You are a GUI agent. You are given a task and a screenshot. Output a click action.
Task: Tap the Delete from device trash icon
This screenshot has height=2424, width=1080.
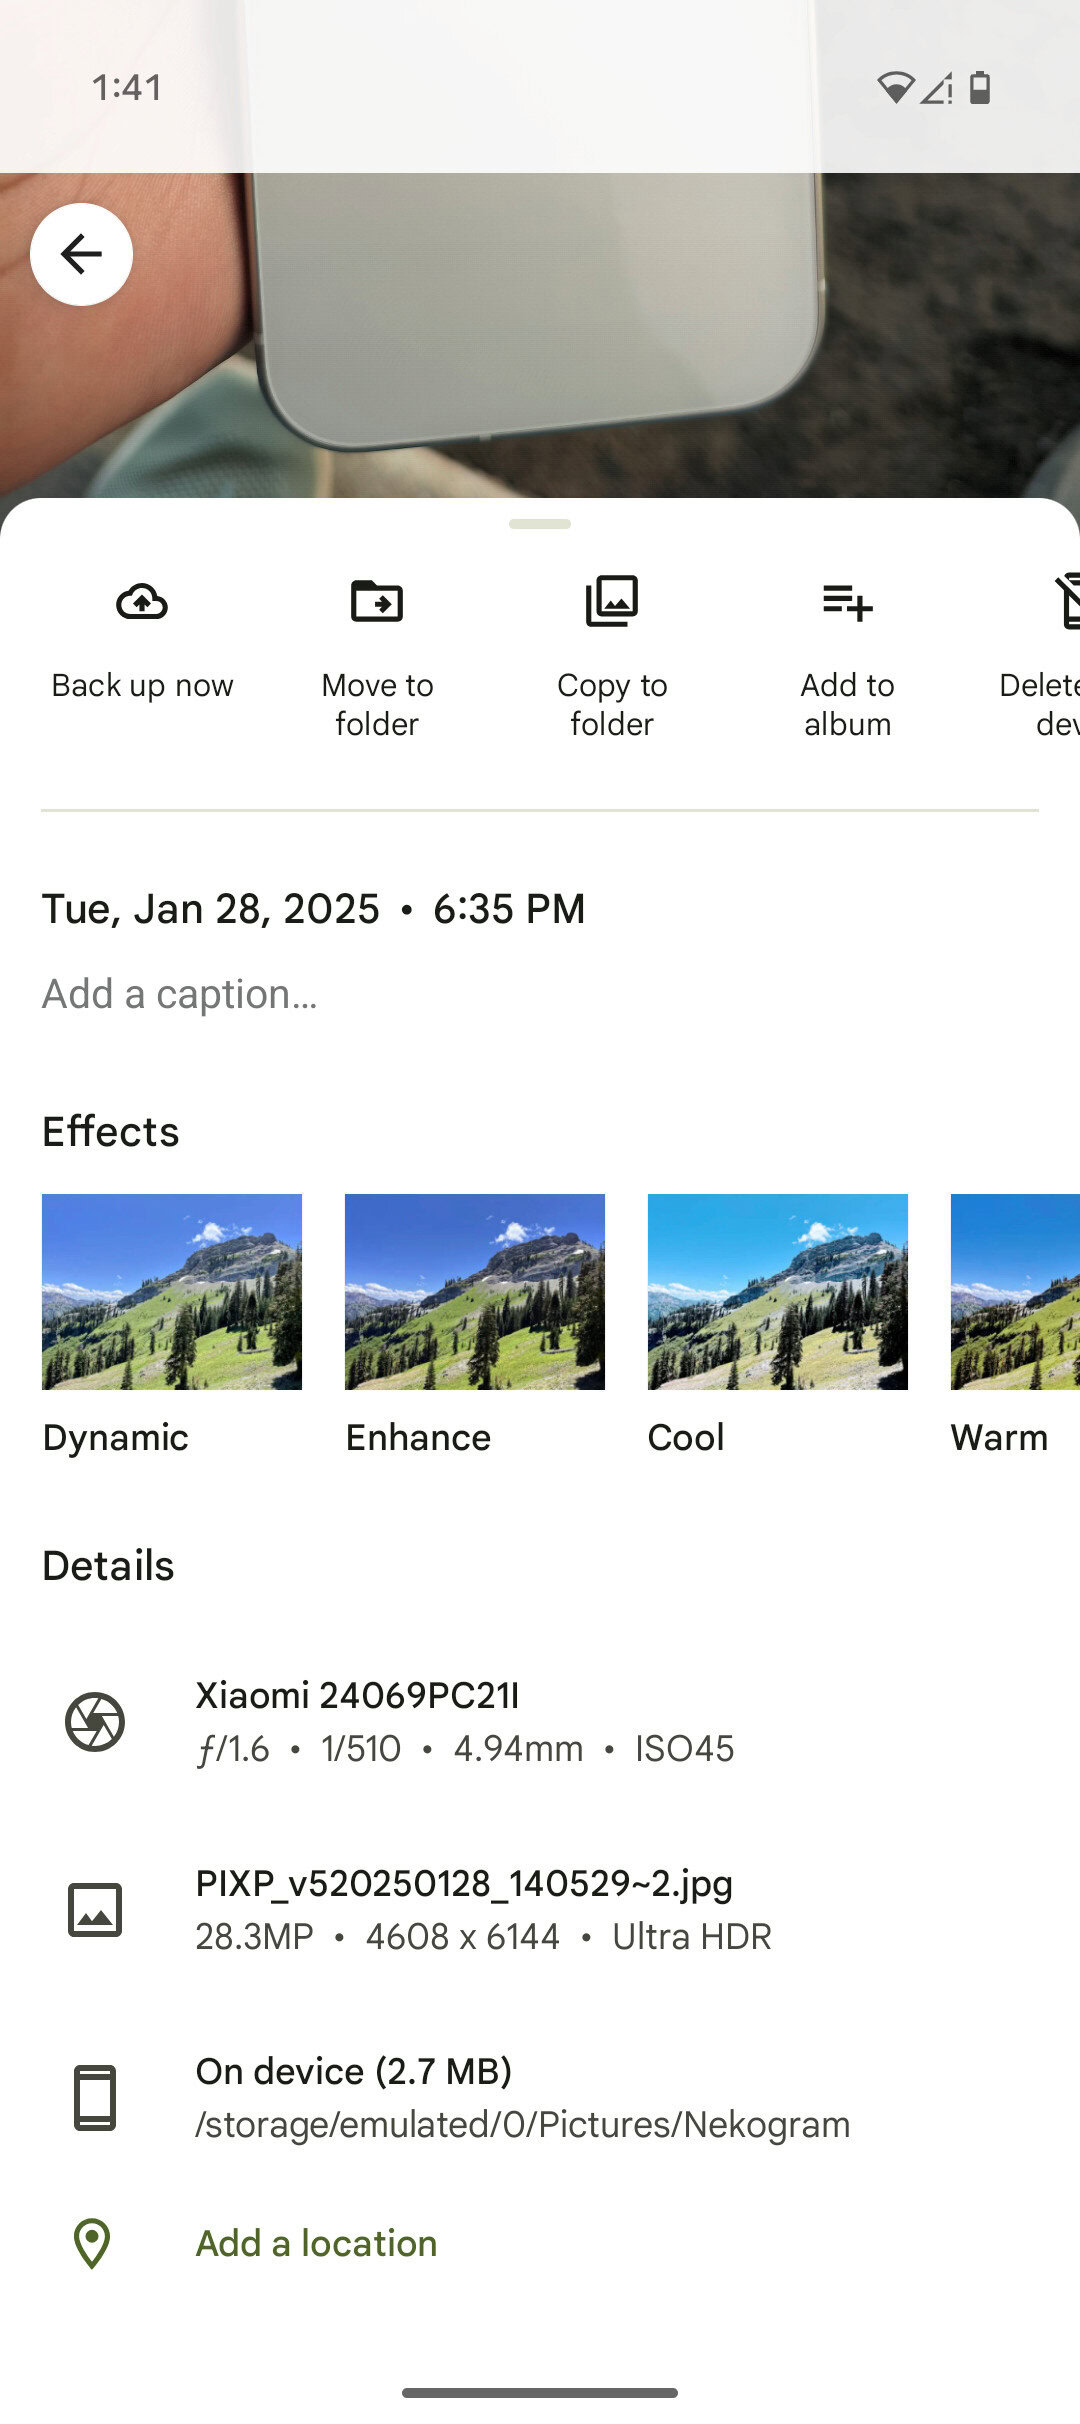[1066, 602]
